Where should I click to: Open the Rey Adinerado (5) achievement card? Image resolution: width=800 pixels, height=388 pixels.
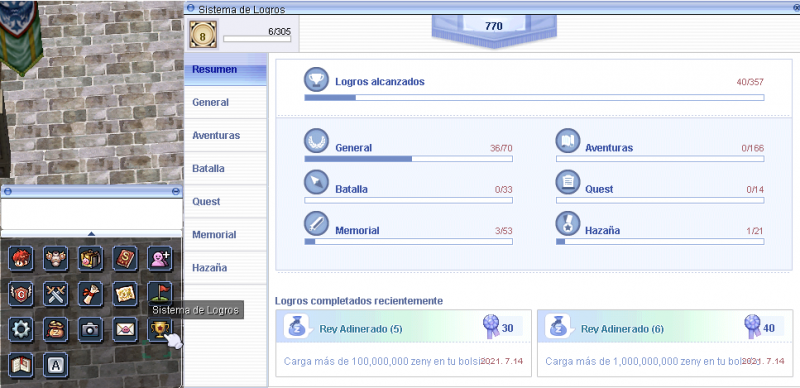click(403, 343)
